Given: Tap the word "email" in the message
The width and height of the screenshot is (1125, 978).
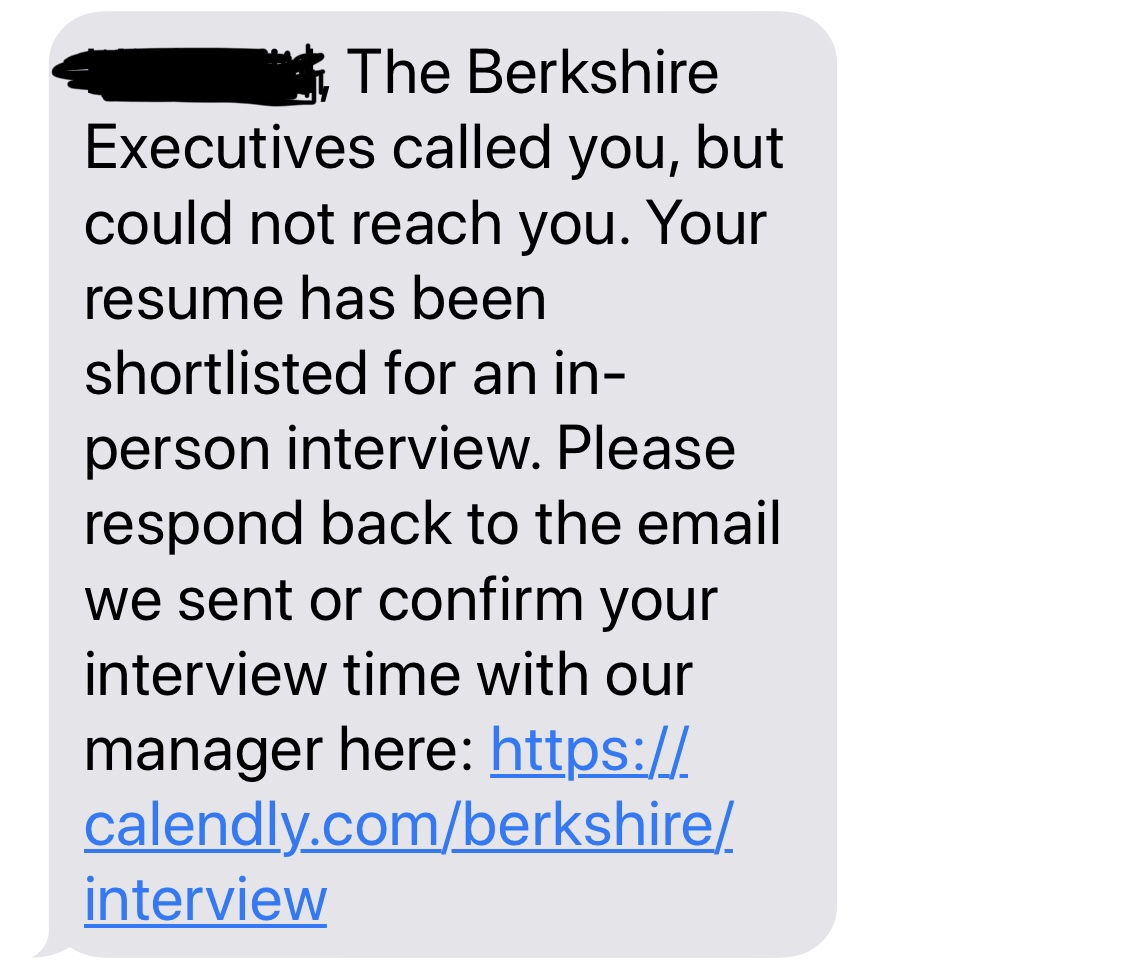Looking at the screenshot, I should click(x=708, y=524).
